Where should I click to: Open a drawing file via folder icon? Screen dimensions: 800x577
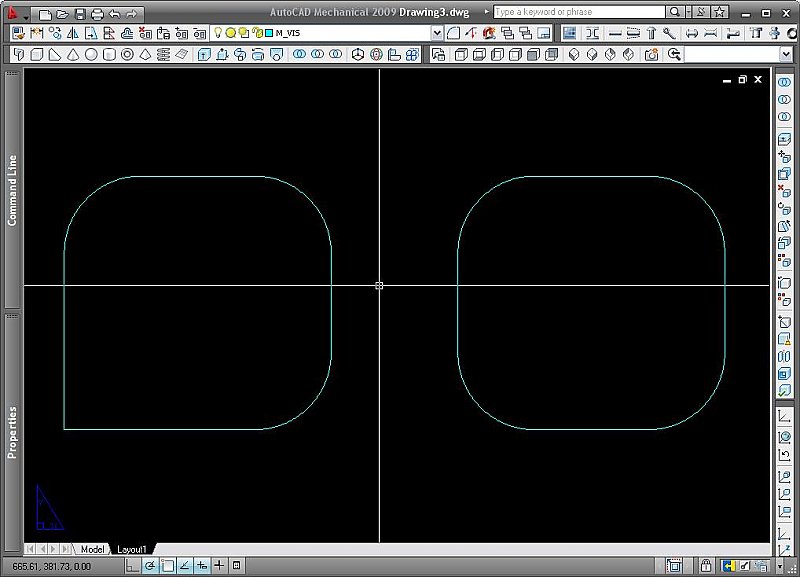tap(63, 14)
